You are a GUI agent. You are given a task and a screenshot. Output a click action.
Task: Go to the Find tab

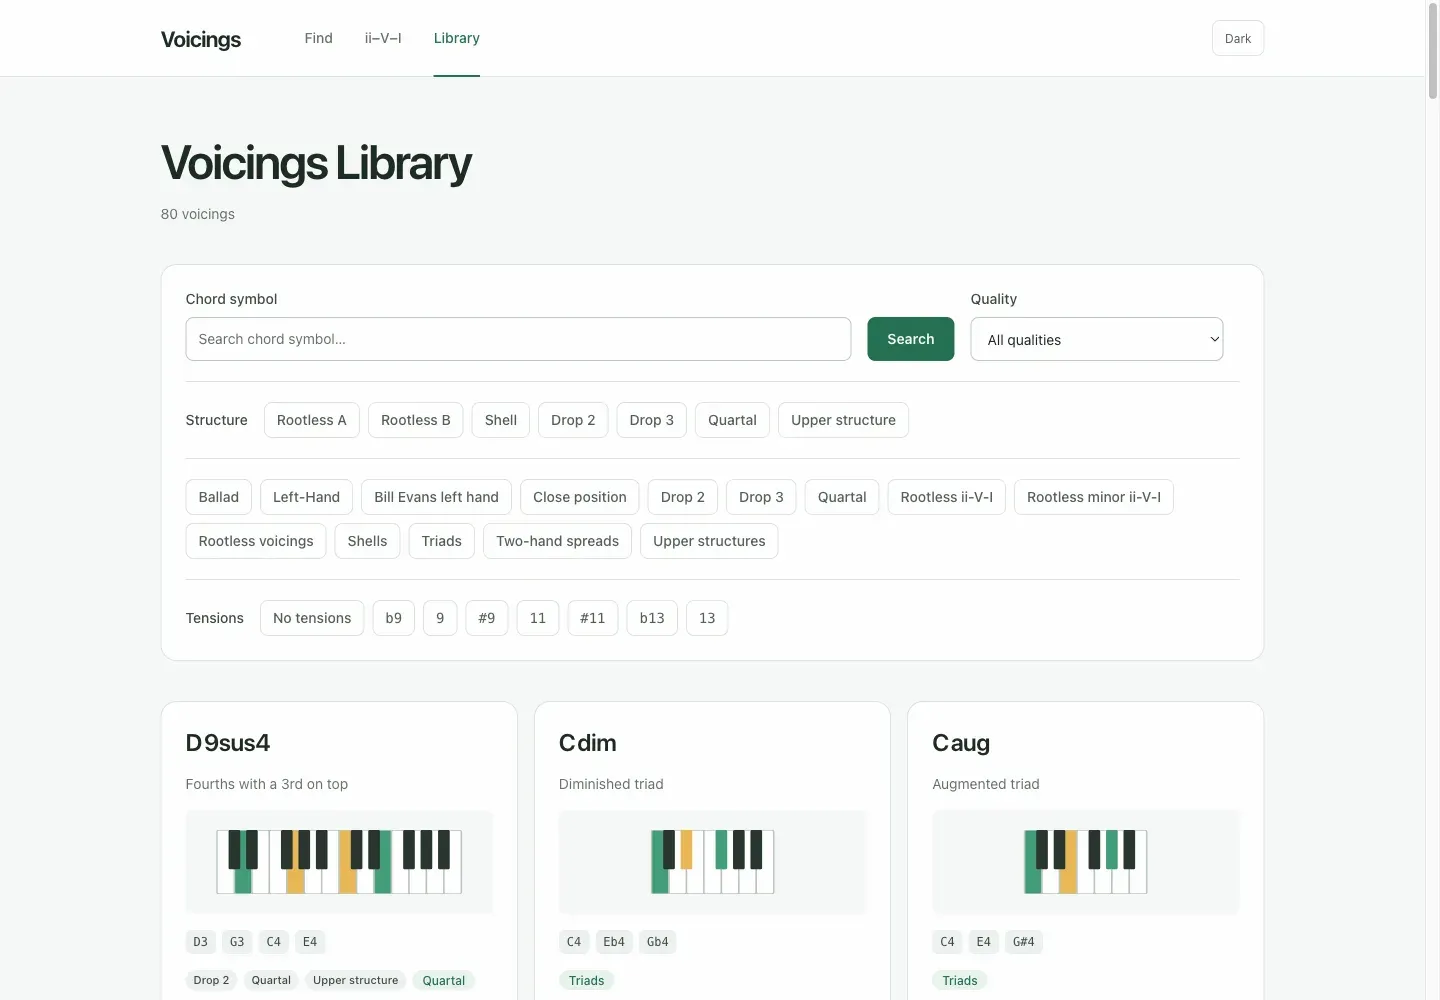pos(318,38)
